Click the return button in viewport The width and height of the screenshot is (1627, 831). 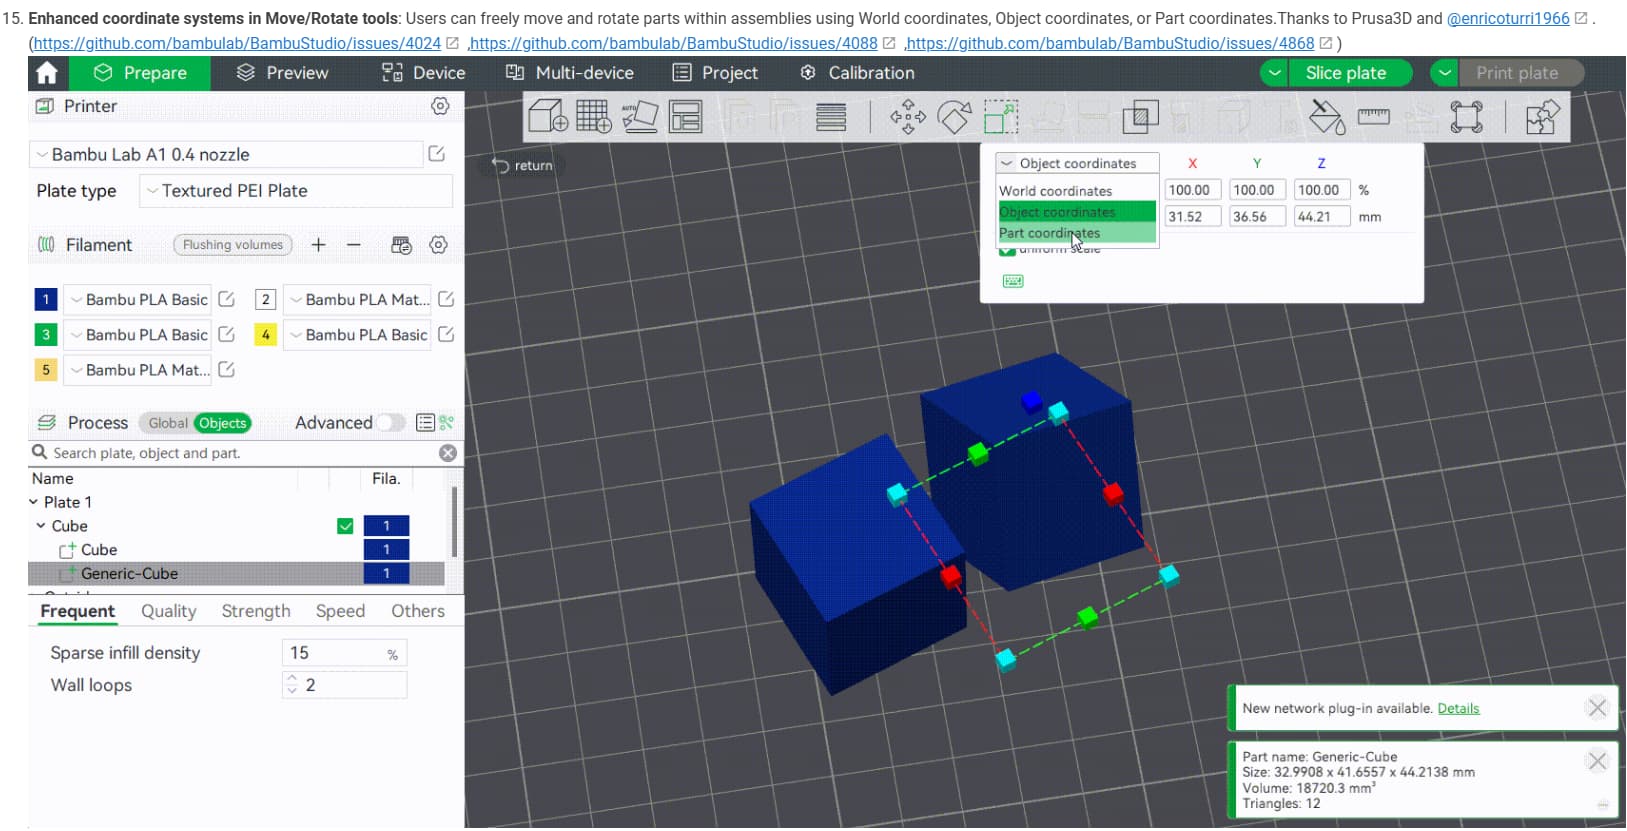523,166
